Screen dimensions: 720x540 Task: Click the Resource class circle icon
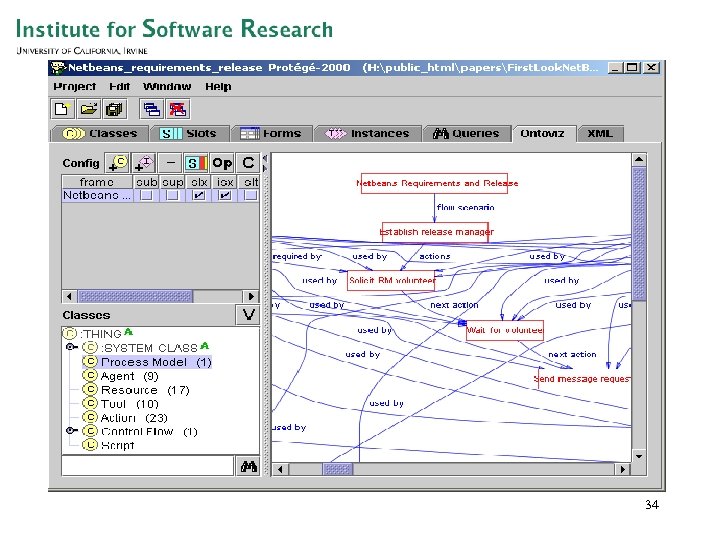tap(90, 389)
